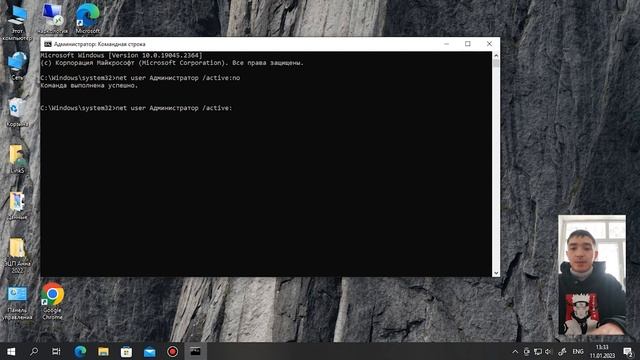Open the 'Этот компьютер' desktop icon
640x360 pixels.
point(17,22)
